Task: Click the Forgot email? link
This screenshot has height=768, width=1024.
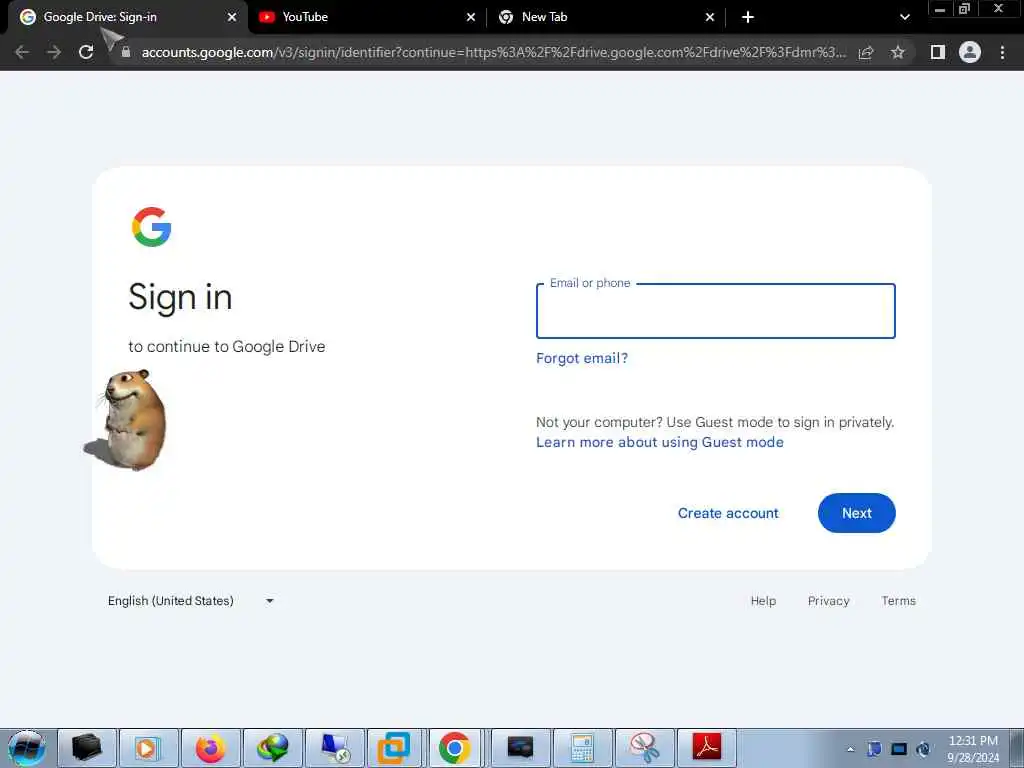Action: [582, 358]
